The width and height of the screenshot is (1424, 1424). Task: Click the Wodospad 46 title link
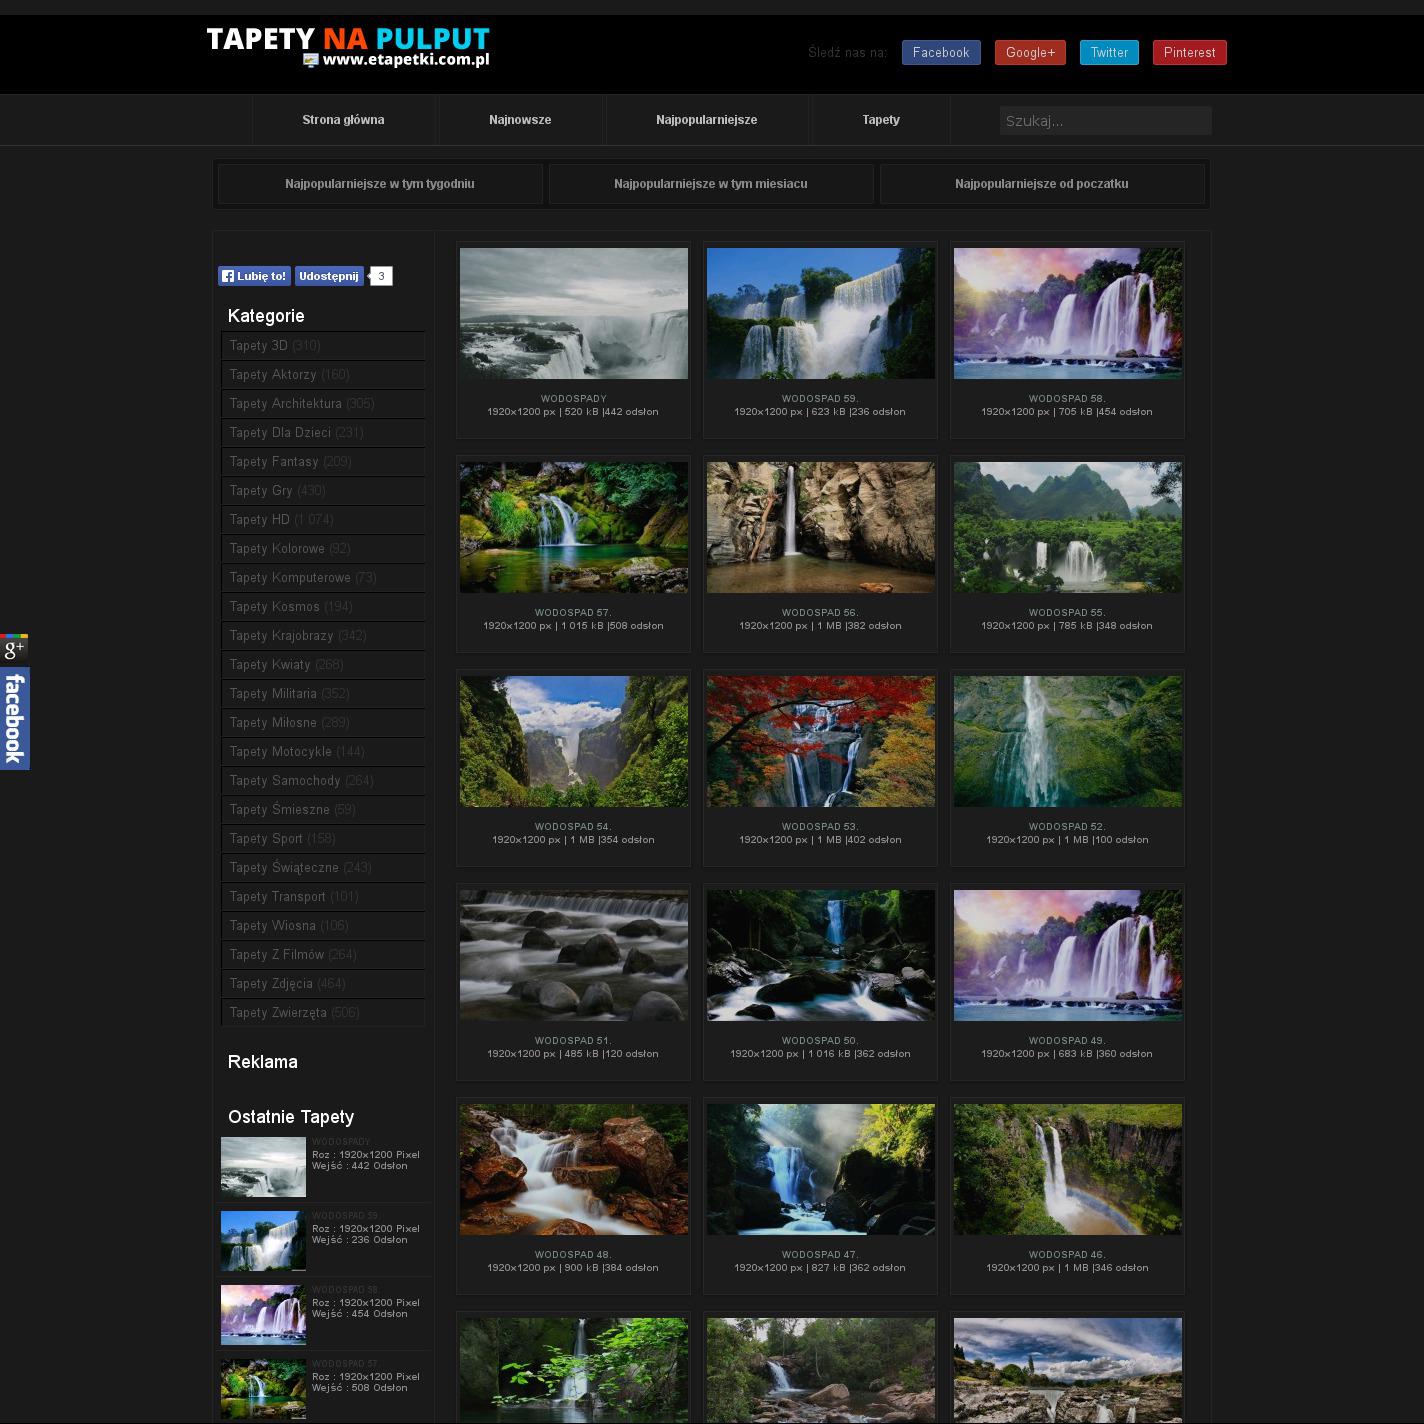1066,1254
